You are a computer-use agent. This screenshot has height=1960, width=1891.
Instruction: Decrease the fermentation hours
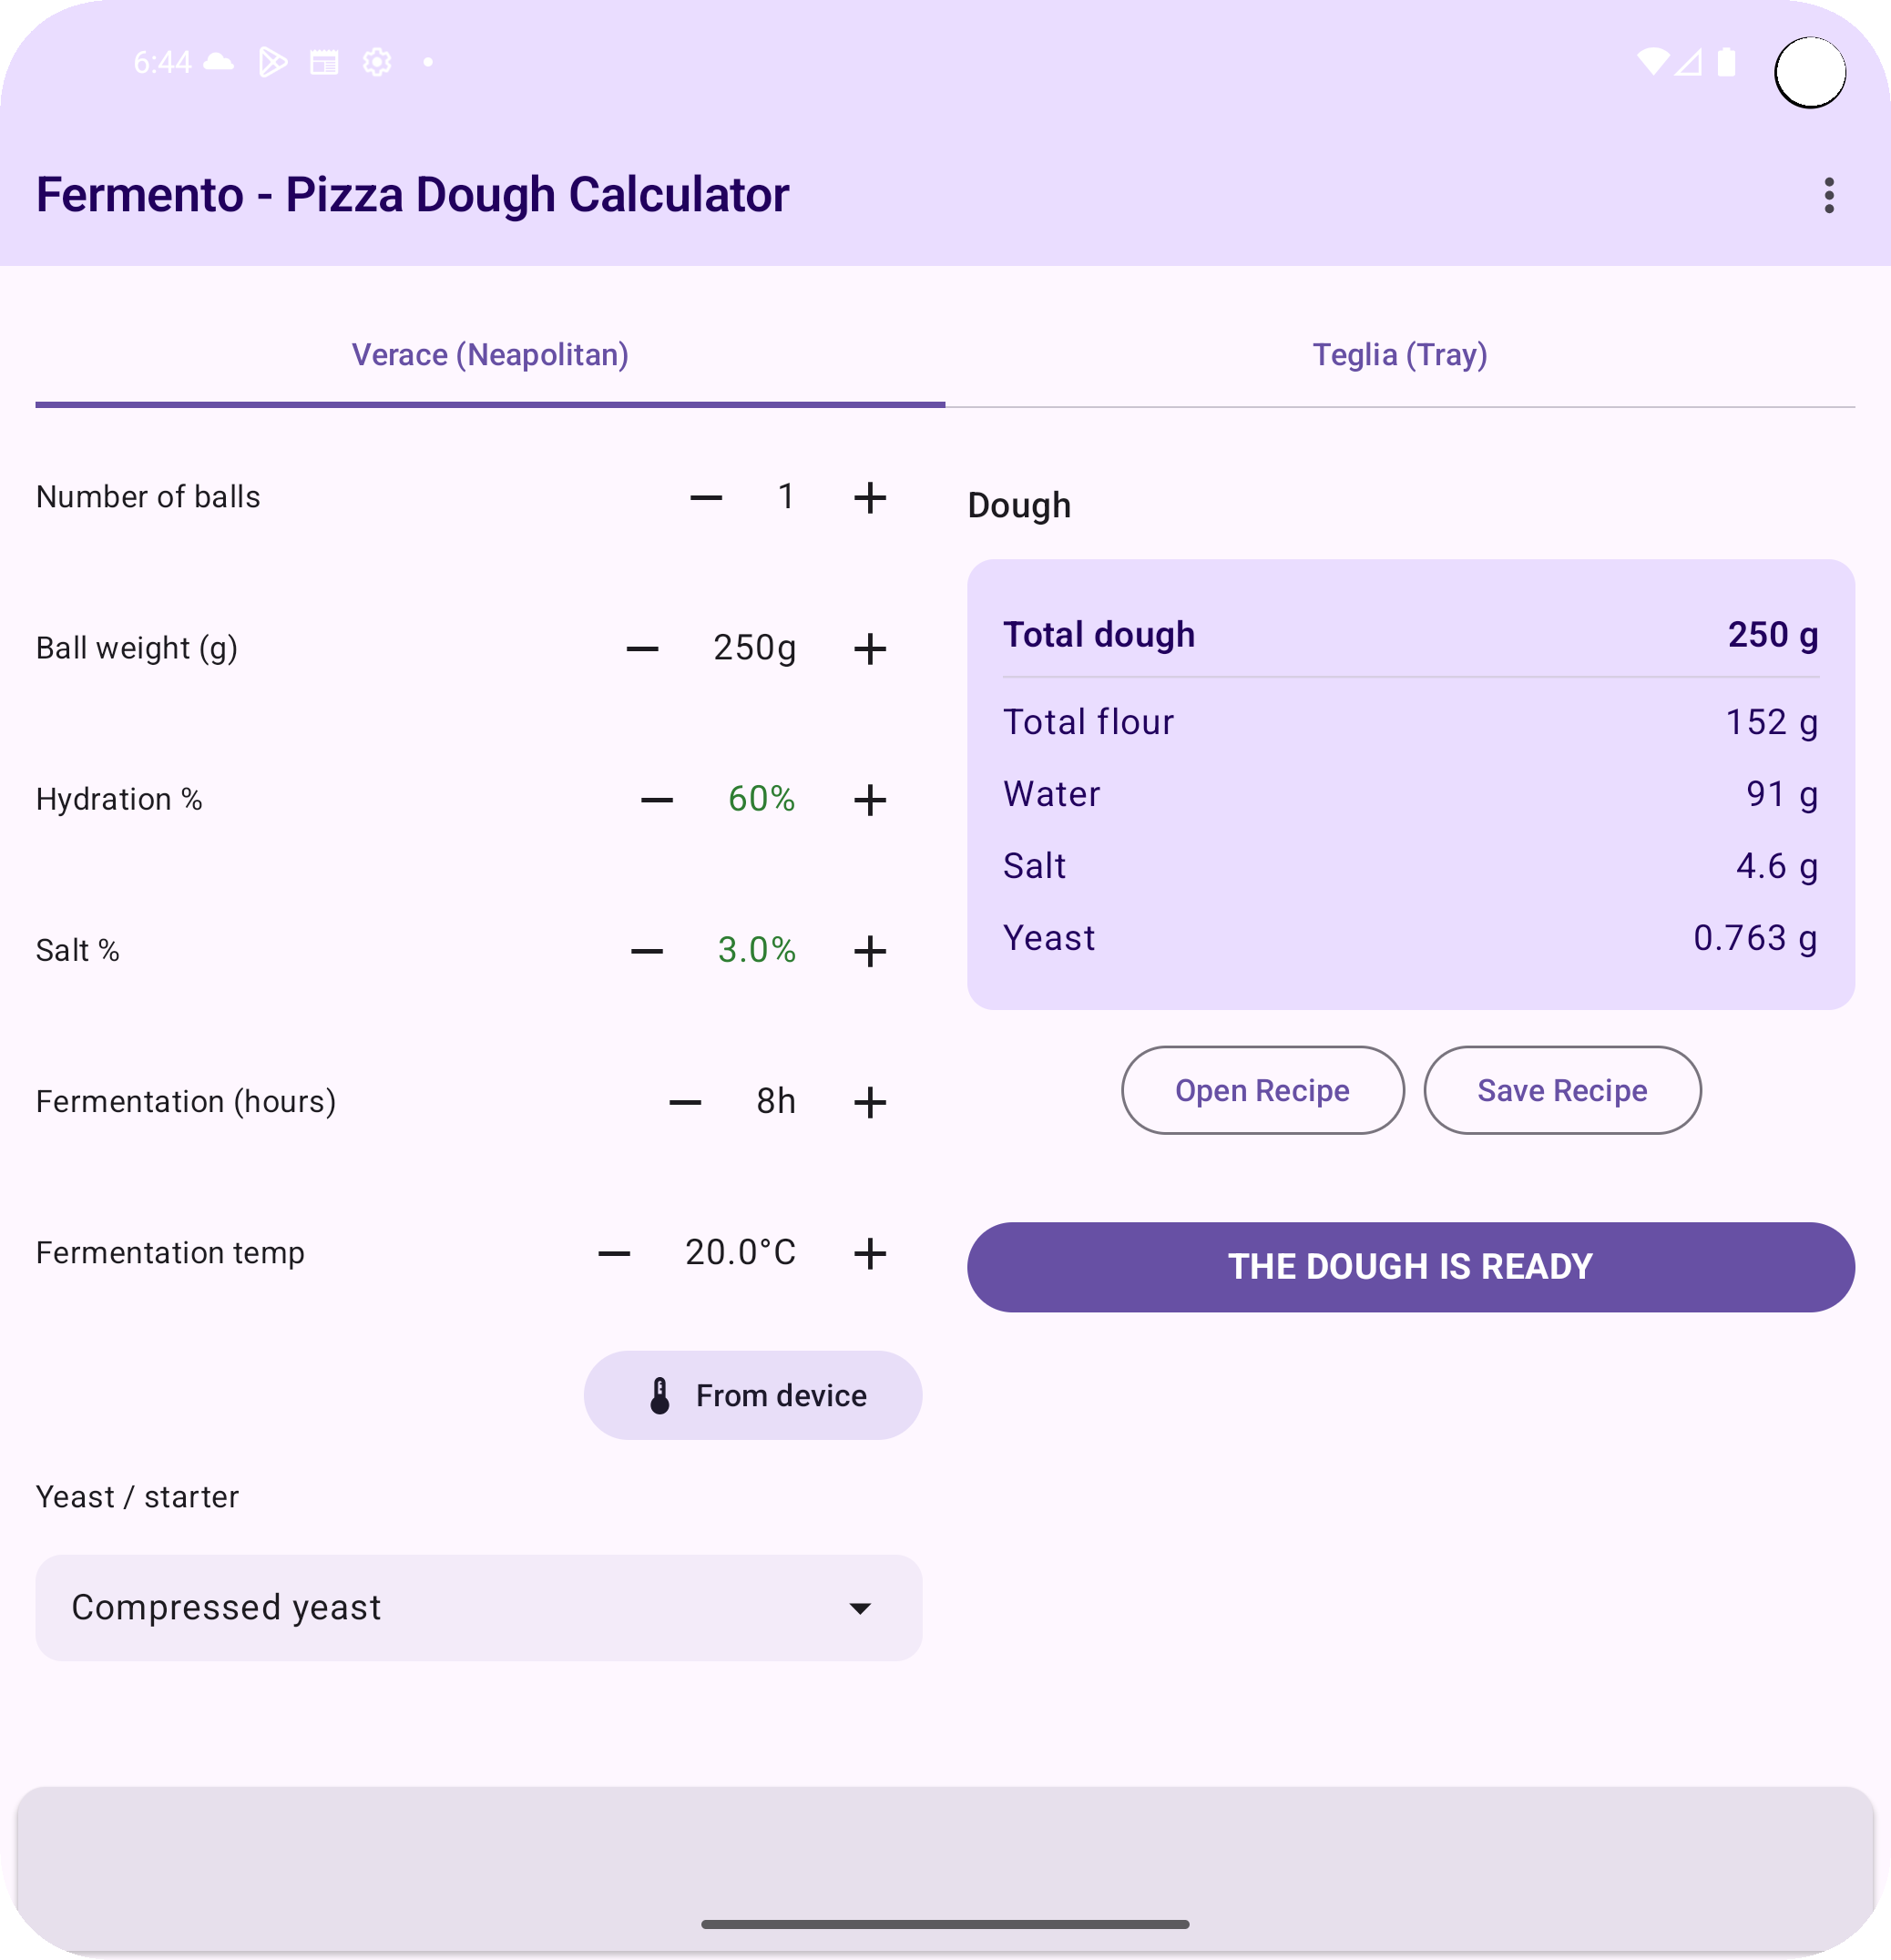tap(686, 1102)
